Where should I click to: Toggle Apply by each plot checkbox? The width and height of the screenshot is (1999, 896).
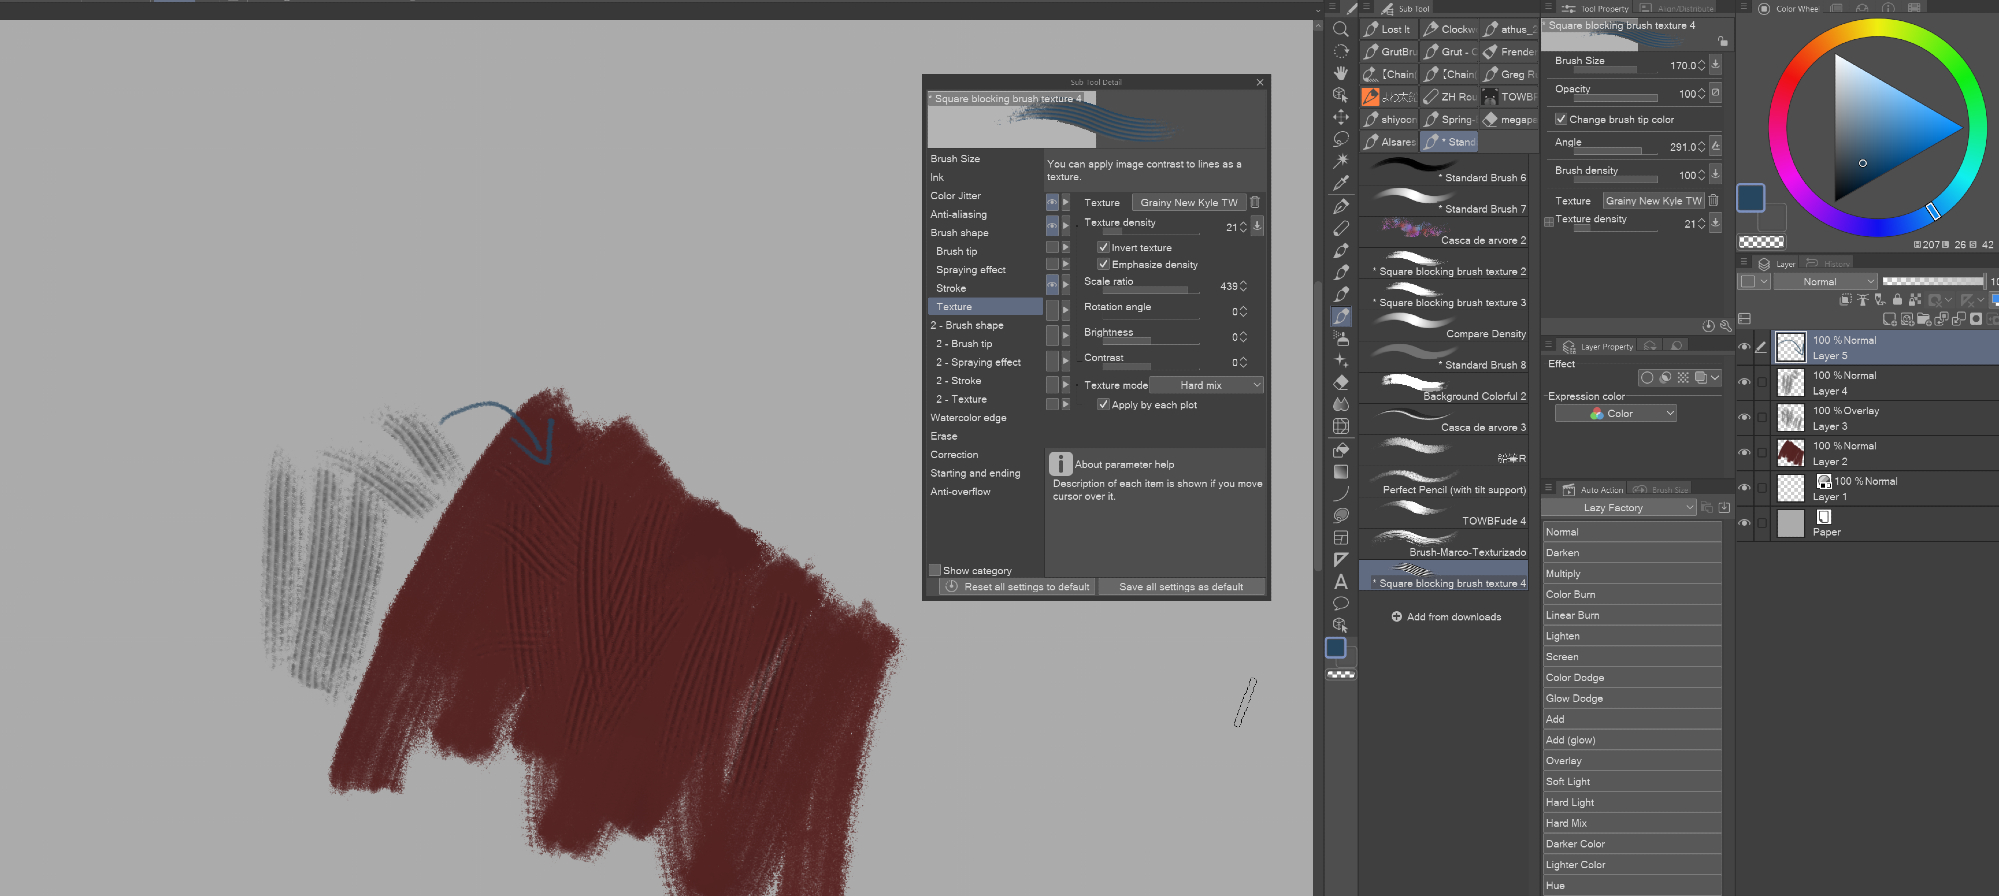1103,405
